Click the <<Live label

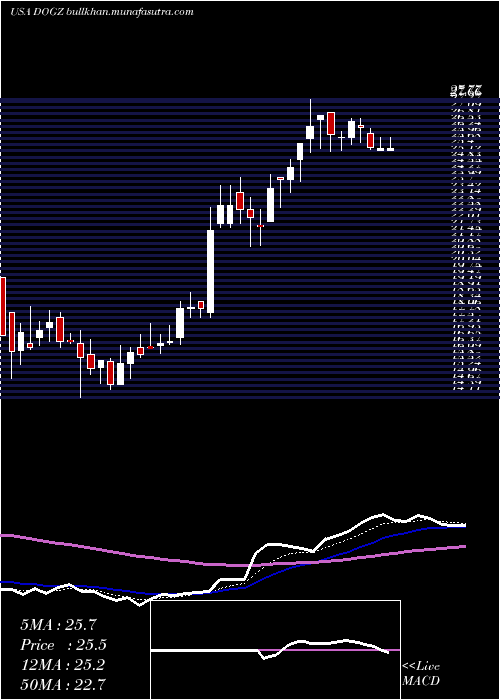click(x=421, y=667)
